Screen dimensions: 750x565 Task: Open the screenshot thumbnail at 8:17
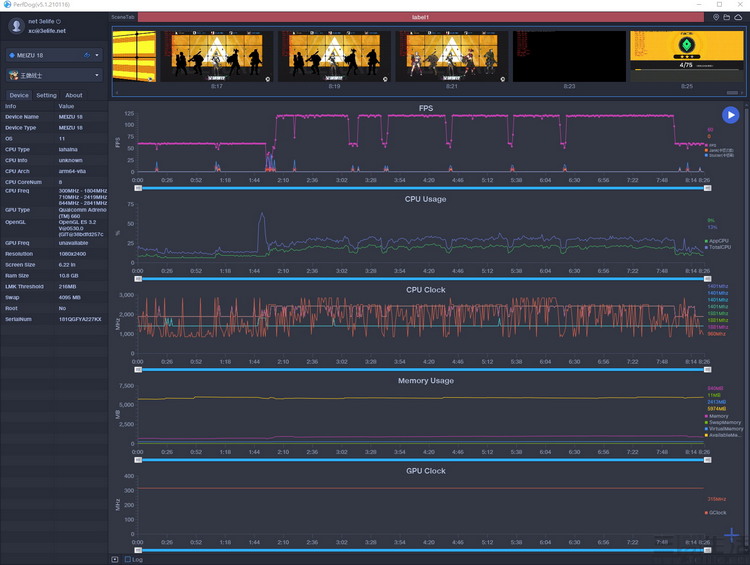217,56
